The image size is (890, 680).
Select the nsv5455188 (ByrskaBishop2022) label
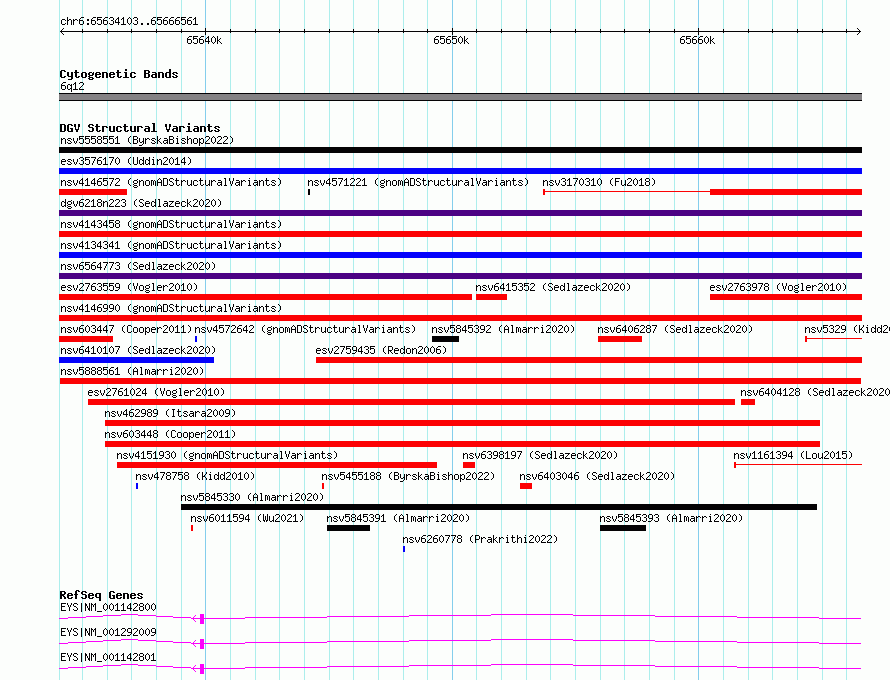tap(408, 476)
